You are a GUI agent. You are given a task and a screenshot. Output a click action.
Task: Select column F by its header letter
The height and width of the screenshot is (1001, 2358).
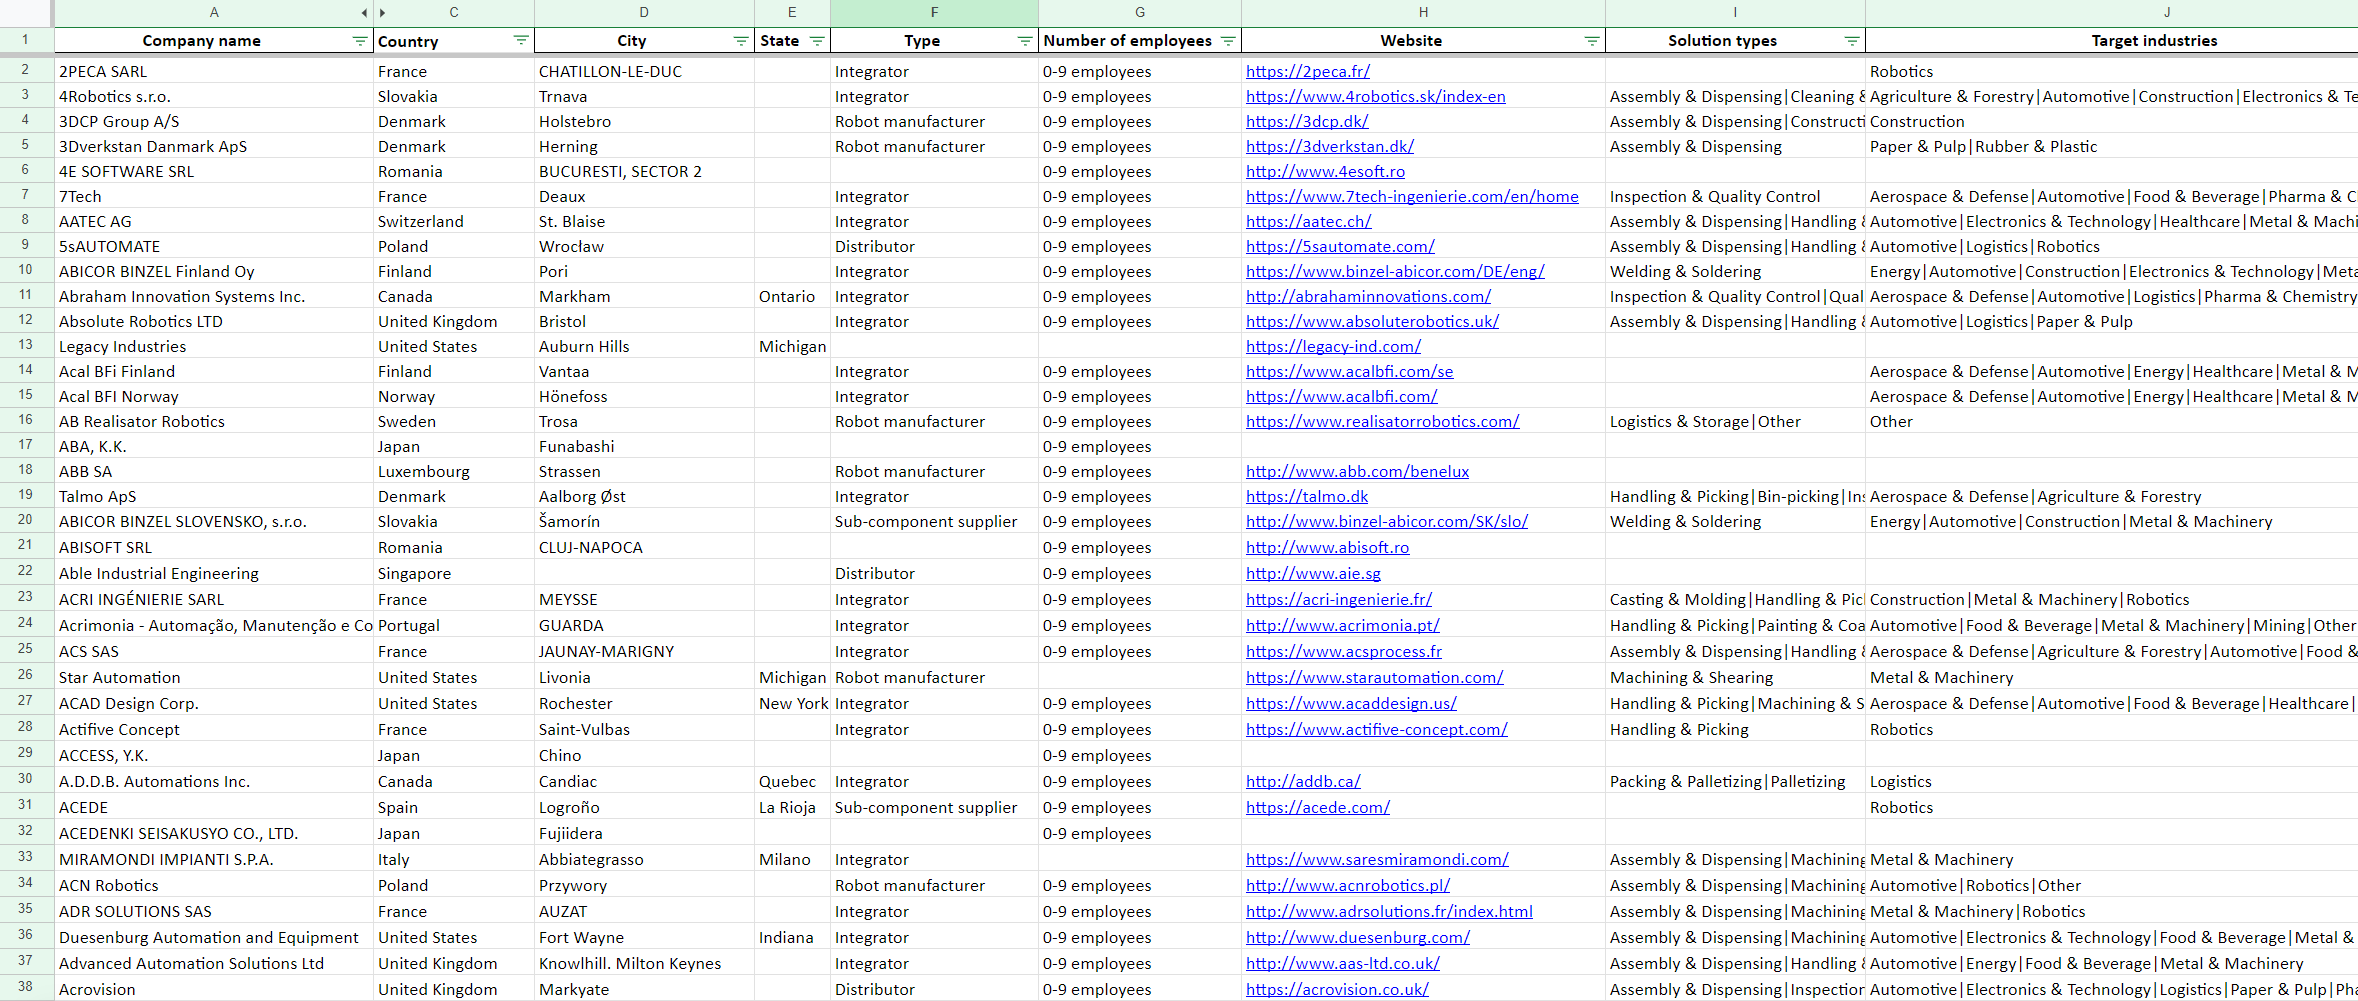[x=933, y=13]
